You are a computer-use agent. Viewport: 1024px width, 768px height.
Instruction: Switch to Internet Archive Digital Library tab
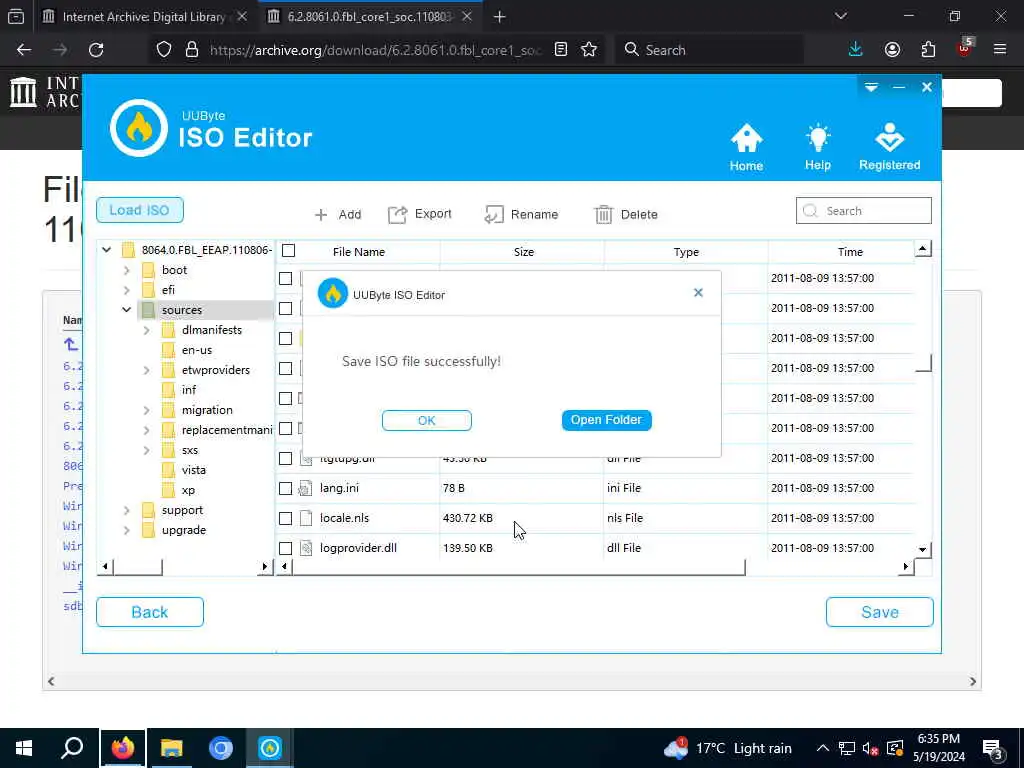[144, 16]
